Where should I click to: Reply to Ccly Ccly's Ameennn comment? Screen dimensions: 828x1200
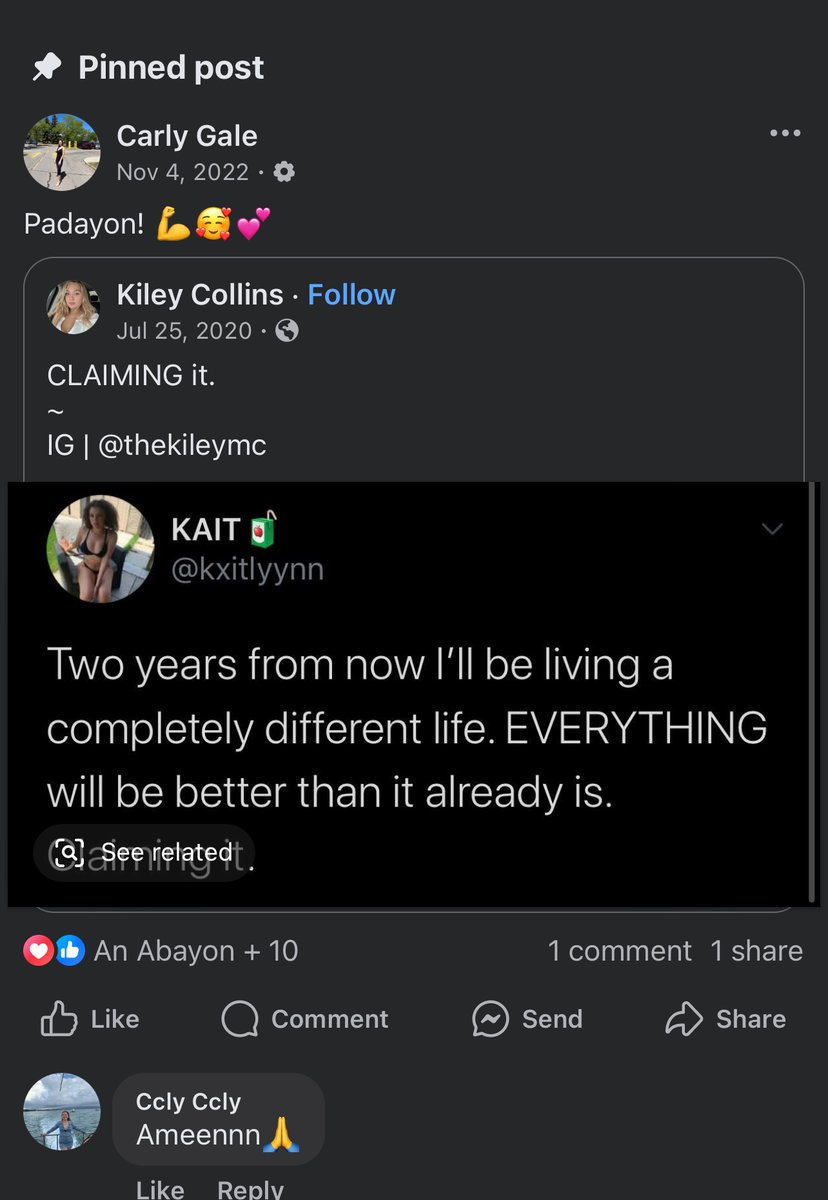click(x=250, y=1189)
